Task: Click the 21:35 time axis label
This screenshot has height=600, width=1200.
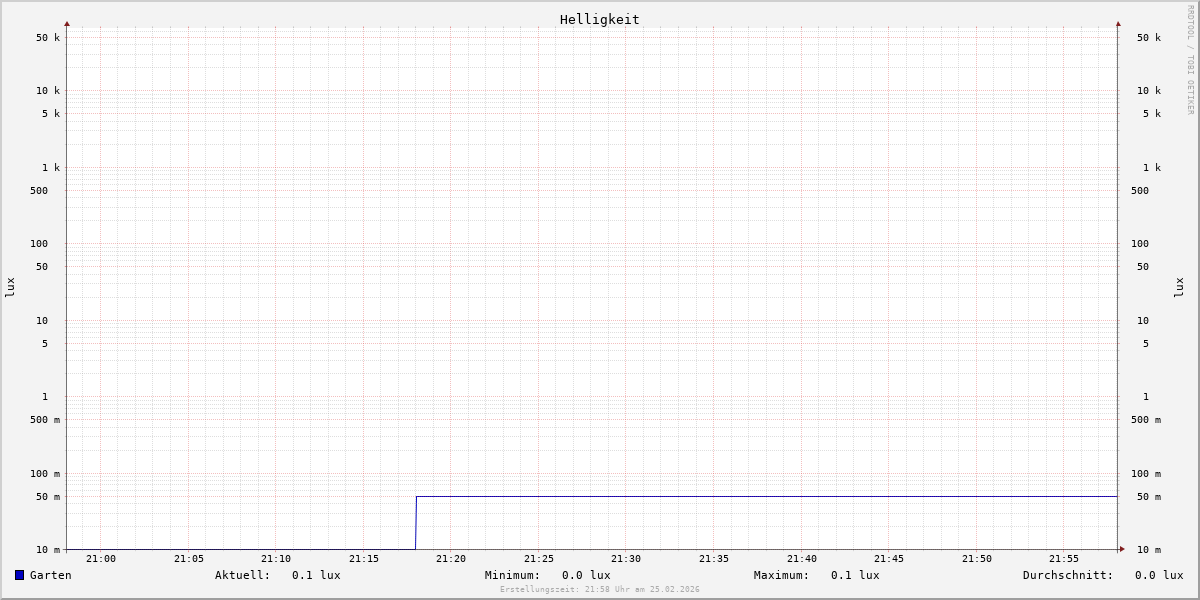Action: (714, 559)
